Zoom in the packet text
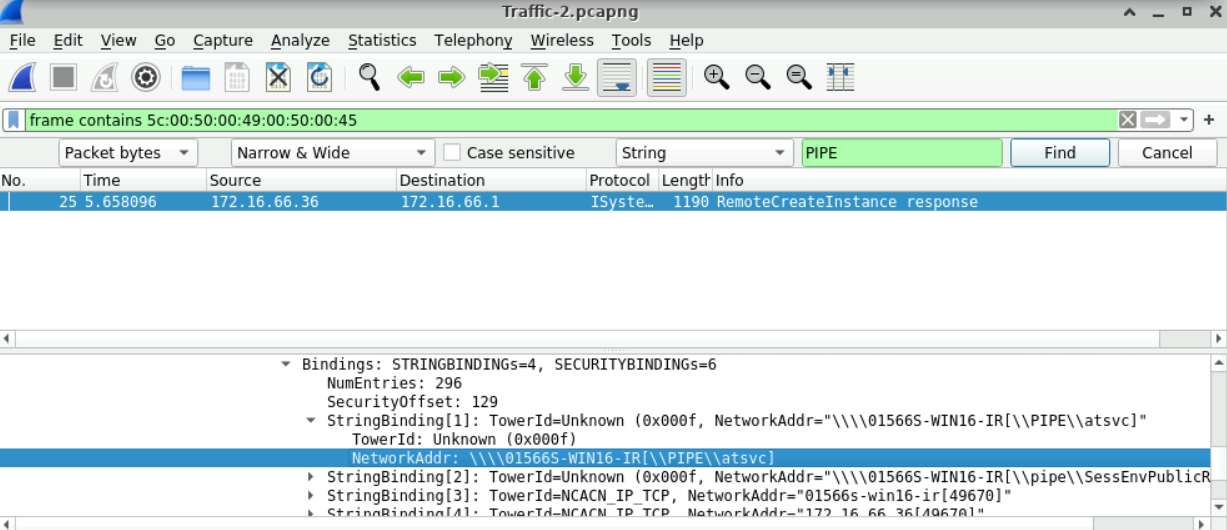This screenshot has height=530, width=1227. coord(716,77)
